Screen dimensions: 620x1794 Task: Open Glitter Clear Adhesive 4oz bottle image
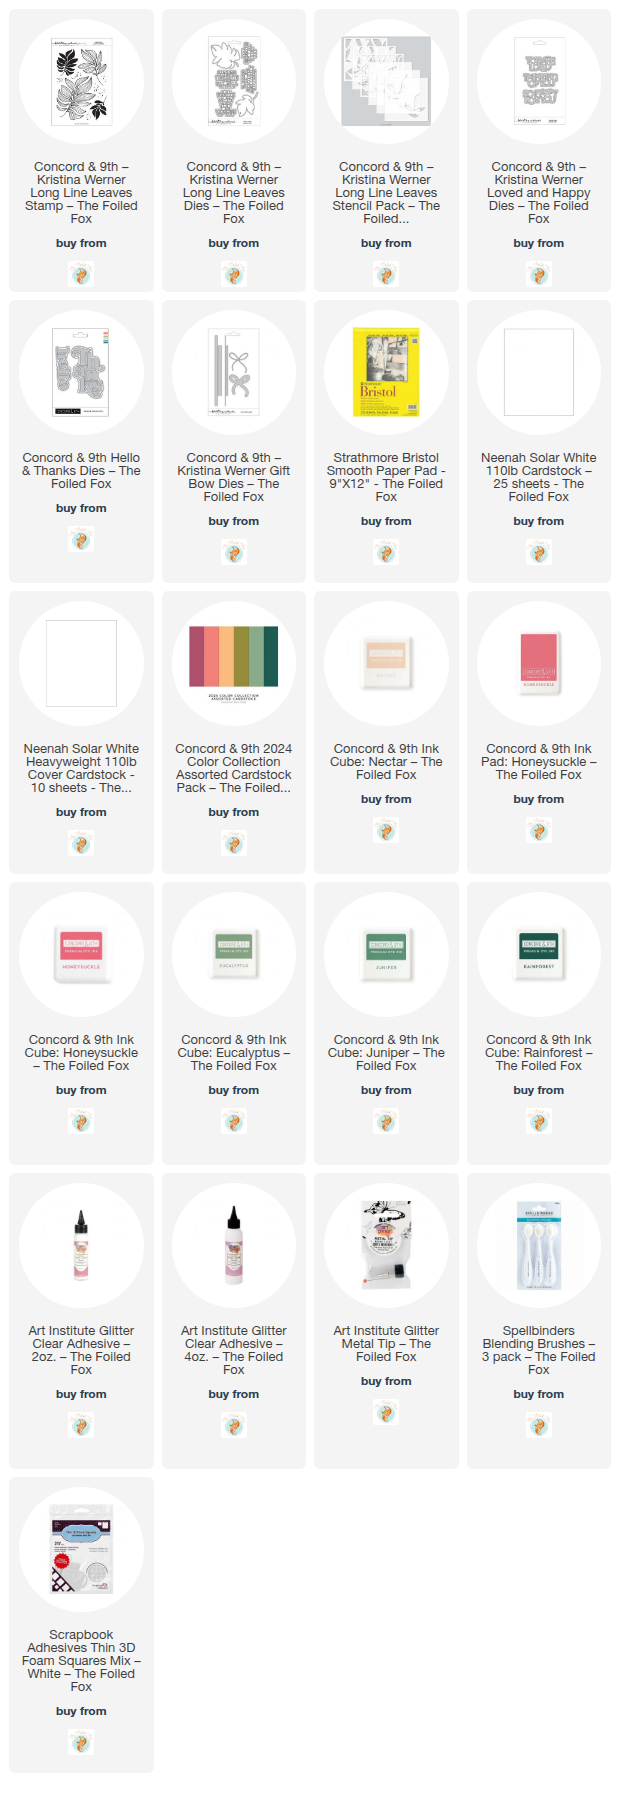pos(234,1246)
